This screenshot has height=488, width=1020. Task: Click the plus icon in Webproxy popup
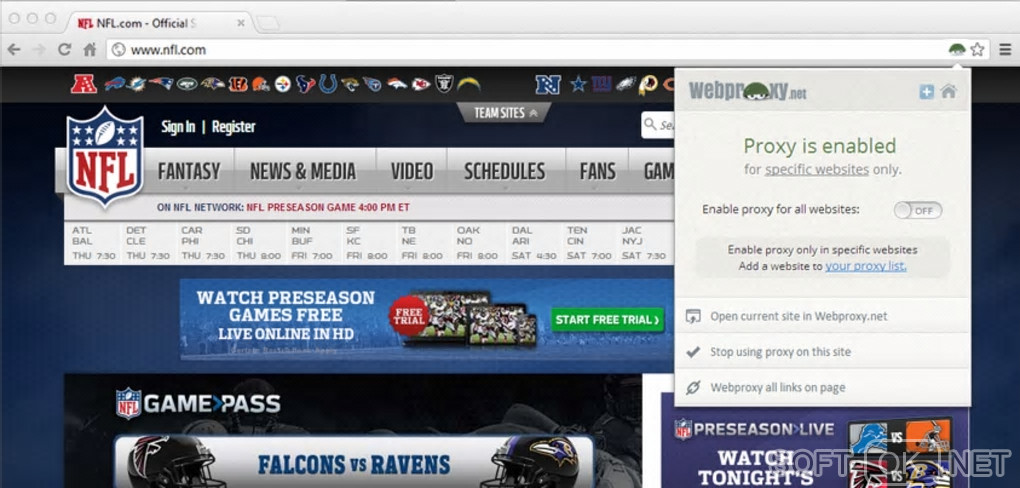click(926, 92)
